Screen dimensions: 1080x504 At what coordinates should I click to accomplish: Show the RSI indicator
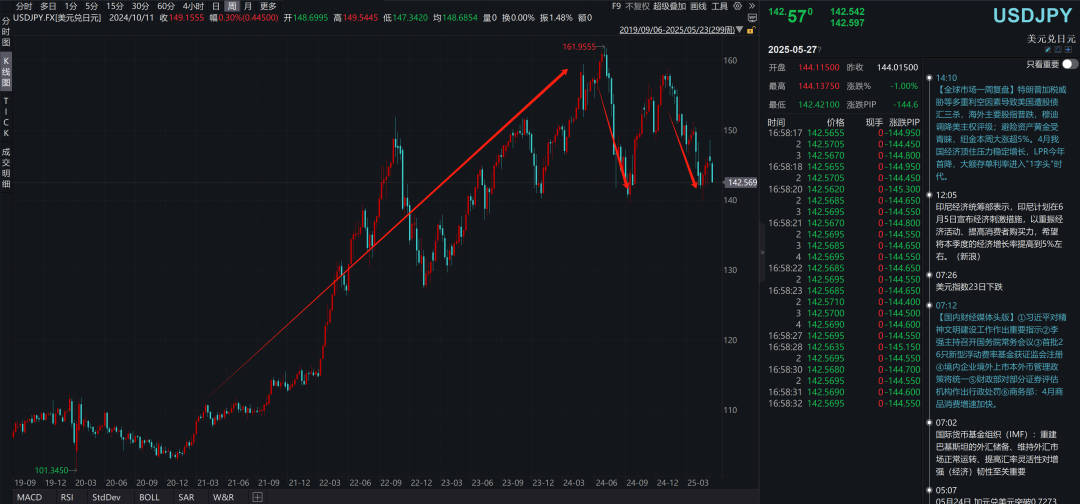67,496
